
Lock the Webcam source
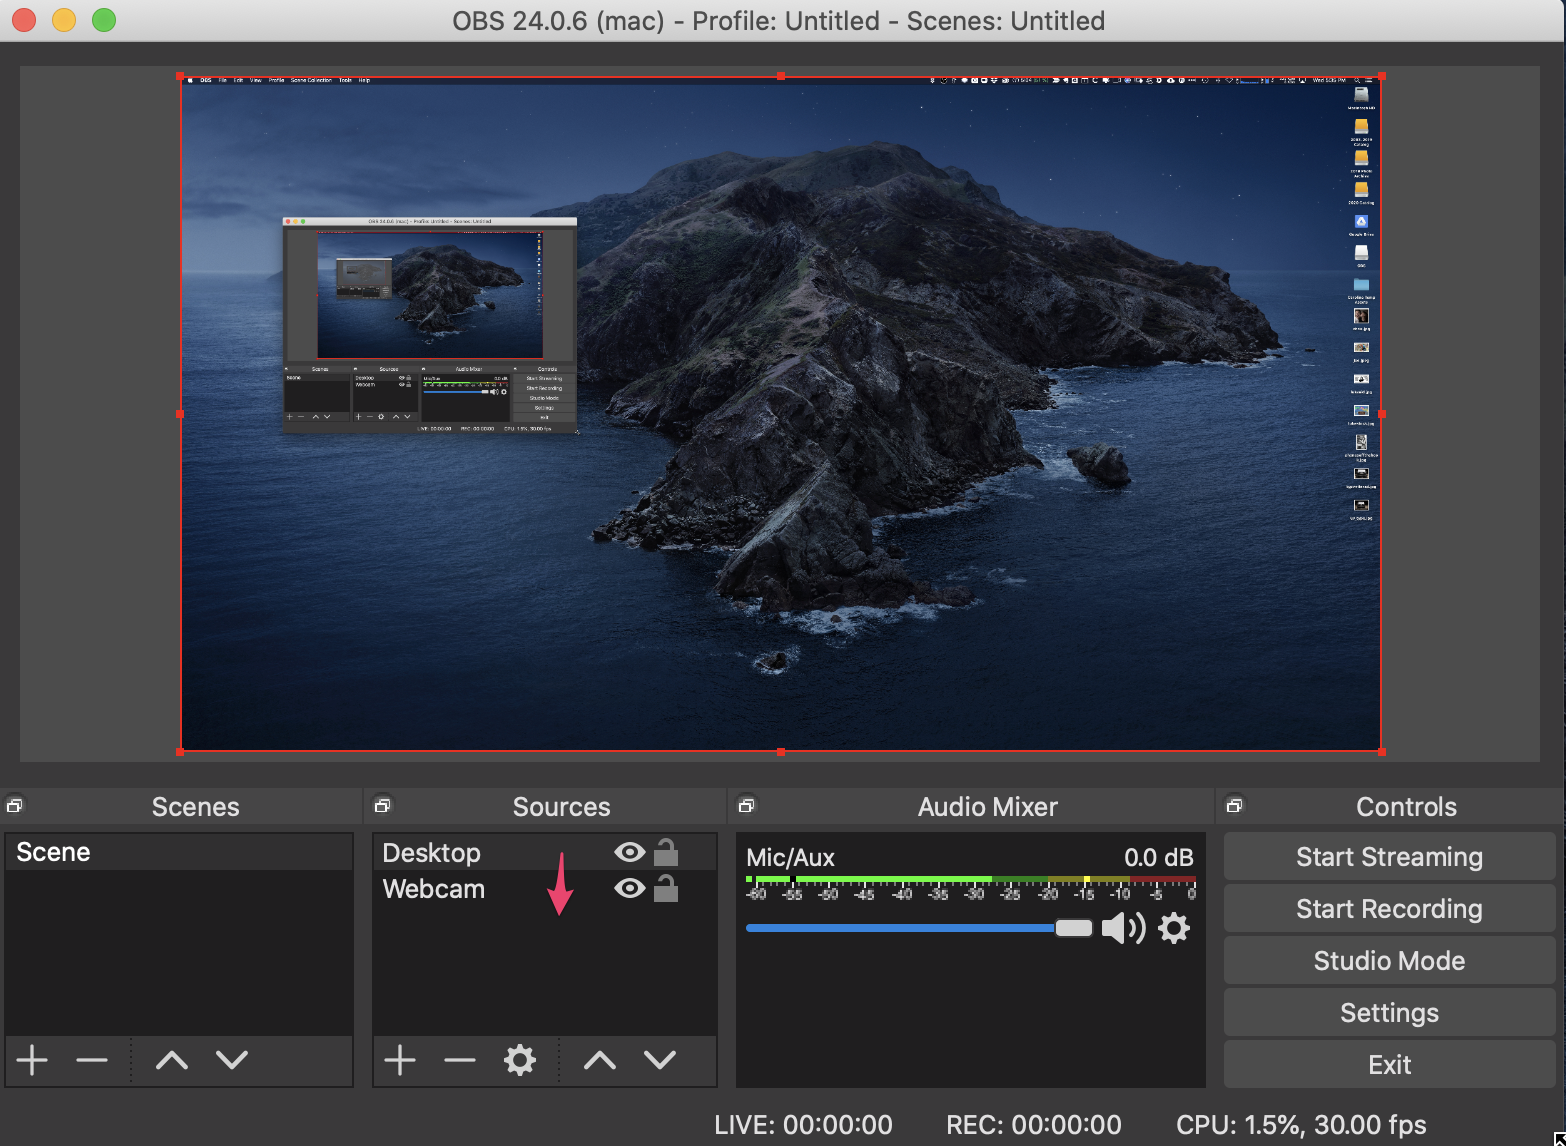coord(666,888)
